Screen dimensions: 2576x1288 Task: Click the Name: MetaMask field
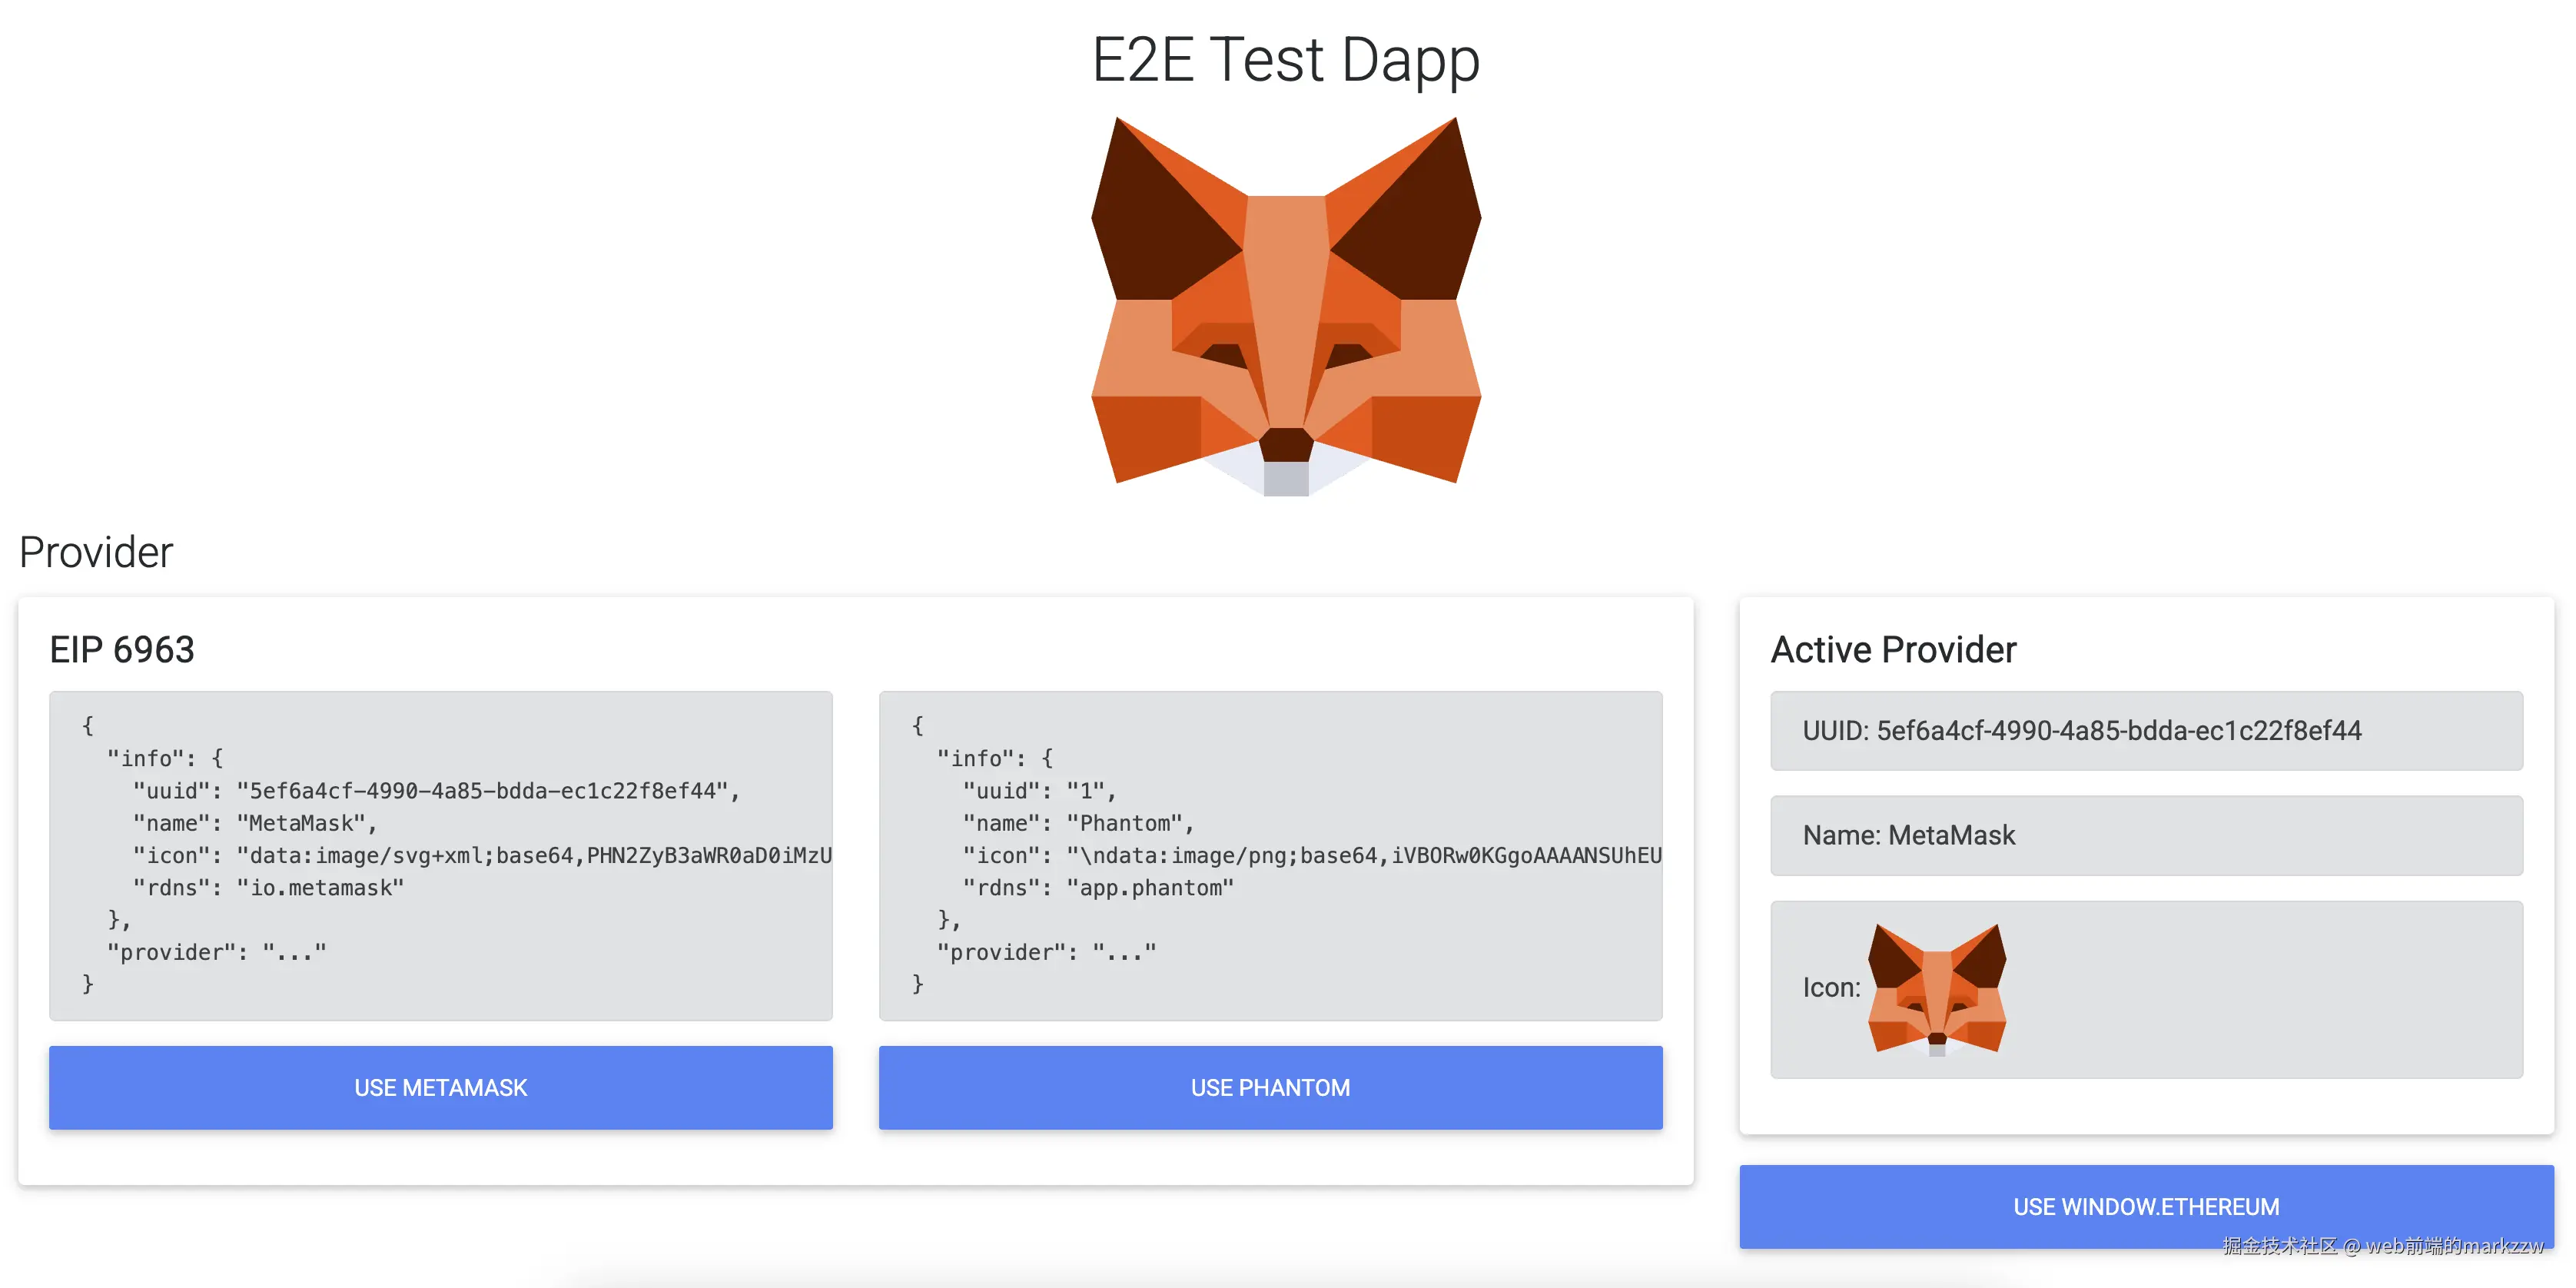(x=2146, y=836)
